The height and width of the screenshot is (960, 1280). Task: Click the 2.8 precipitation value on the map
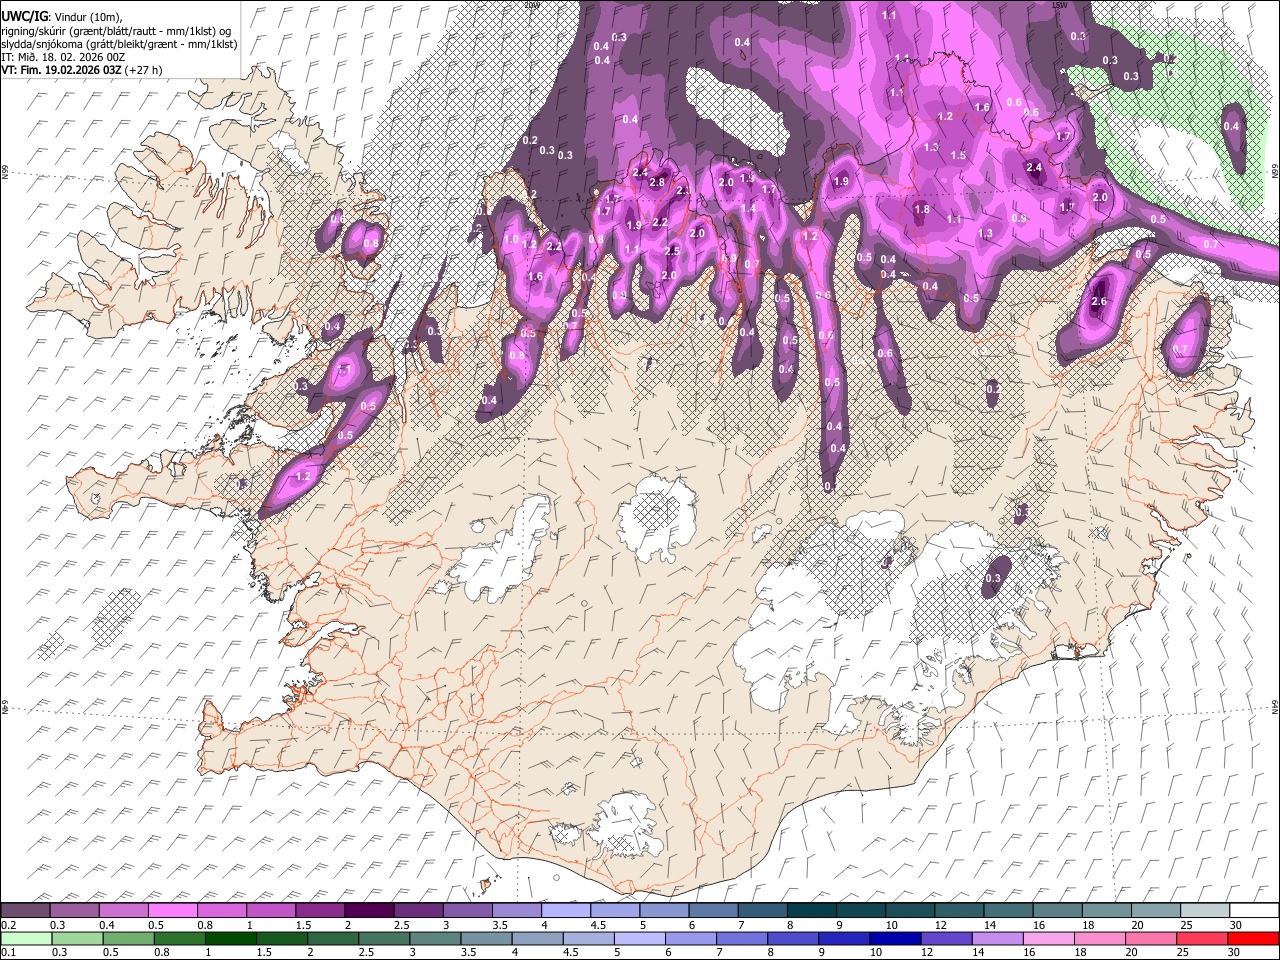coord(657,183)
